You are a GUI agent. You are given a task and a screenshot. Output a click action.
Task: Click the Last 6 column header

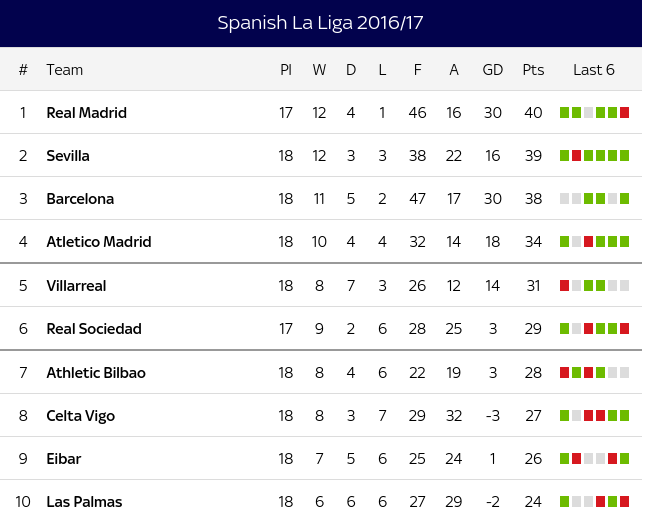[594, 70]
